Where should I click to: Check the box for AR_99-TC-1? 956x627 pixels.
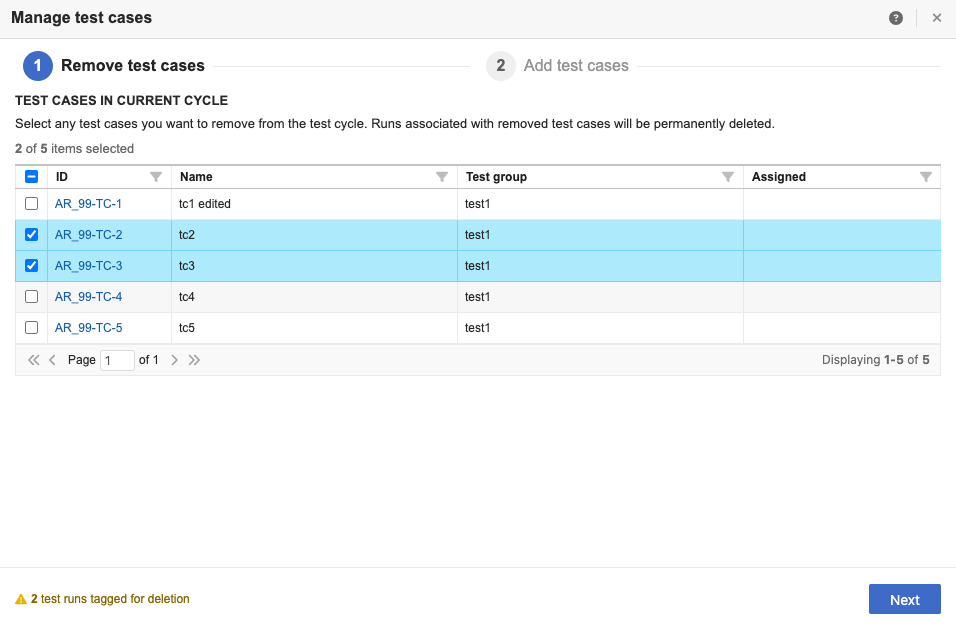pos(31,204)
